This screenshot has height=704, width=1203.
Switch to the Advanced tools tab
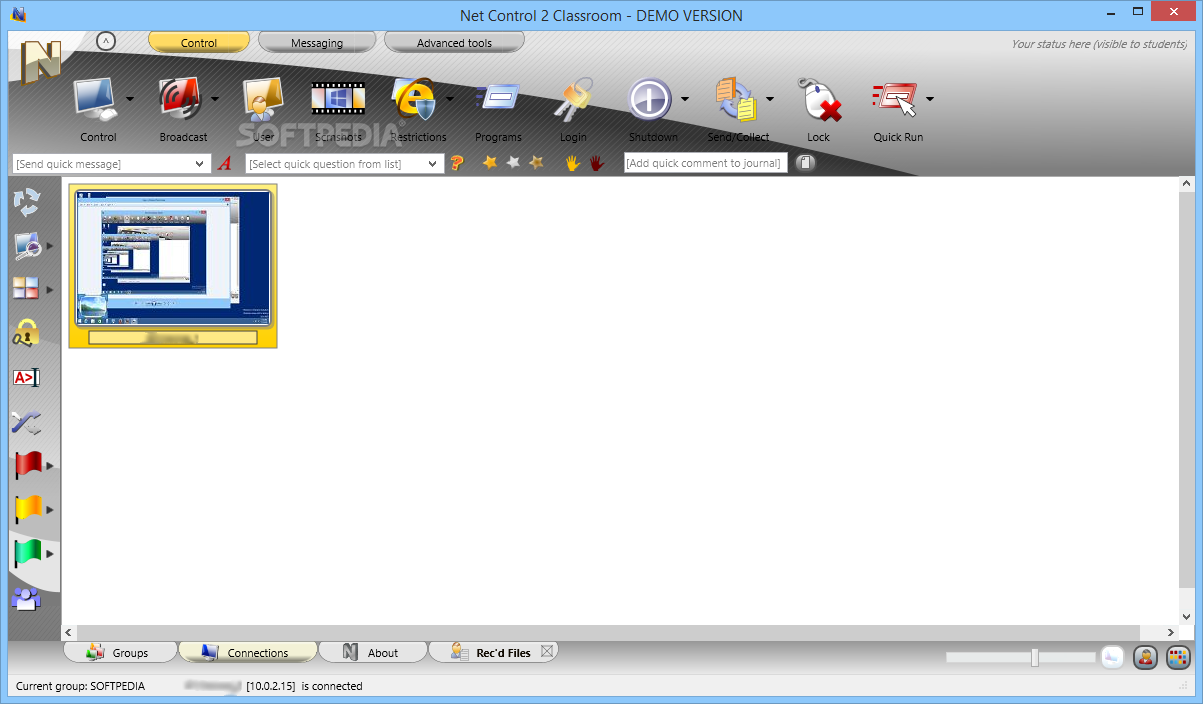[455, 43]
